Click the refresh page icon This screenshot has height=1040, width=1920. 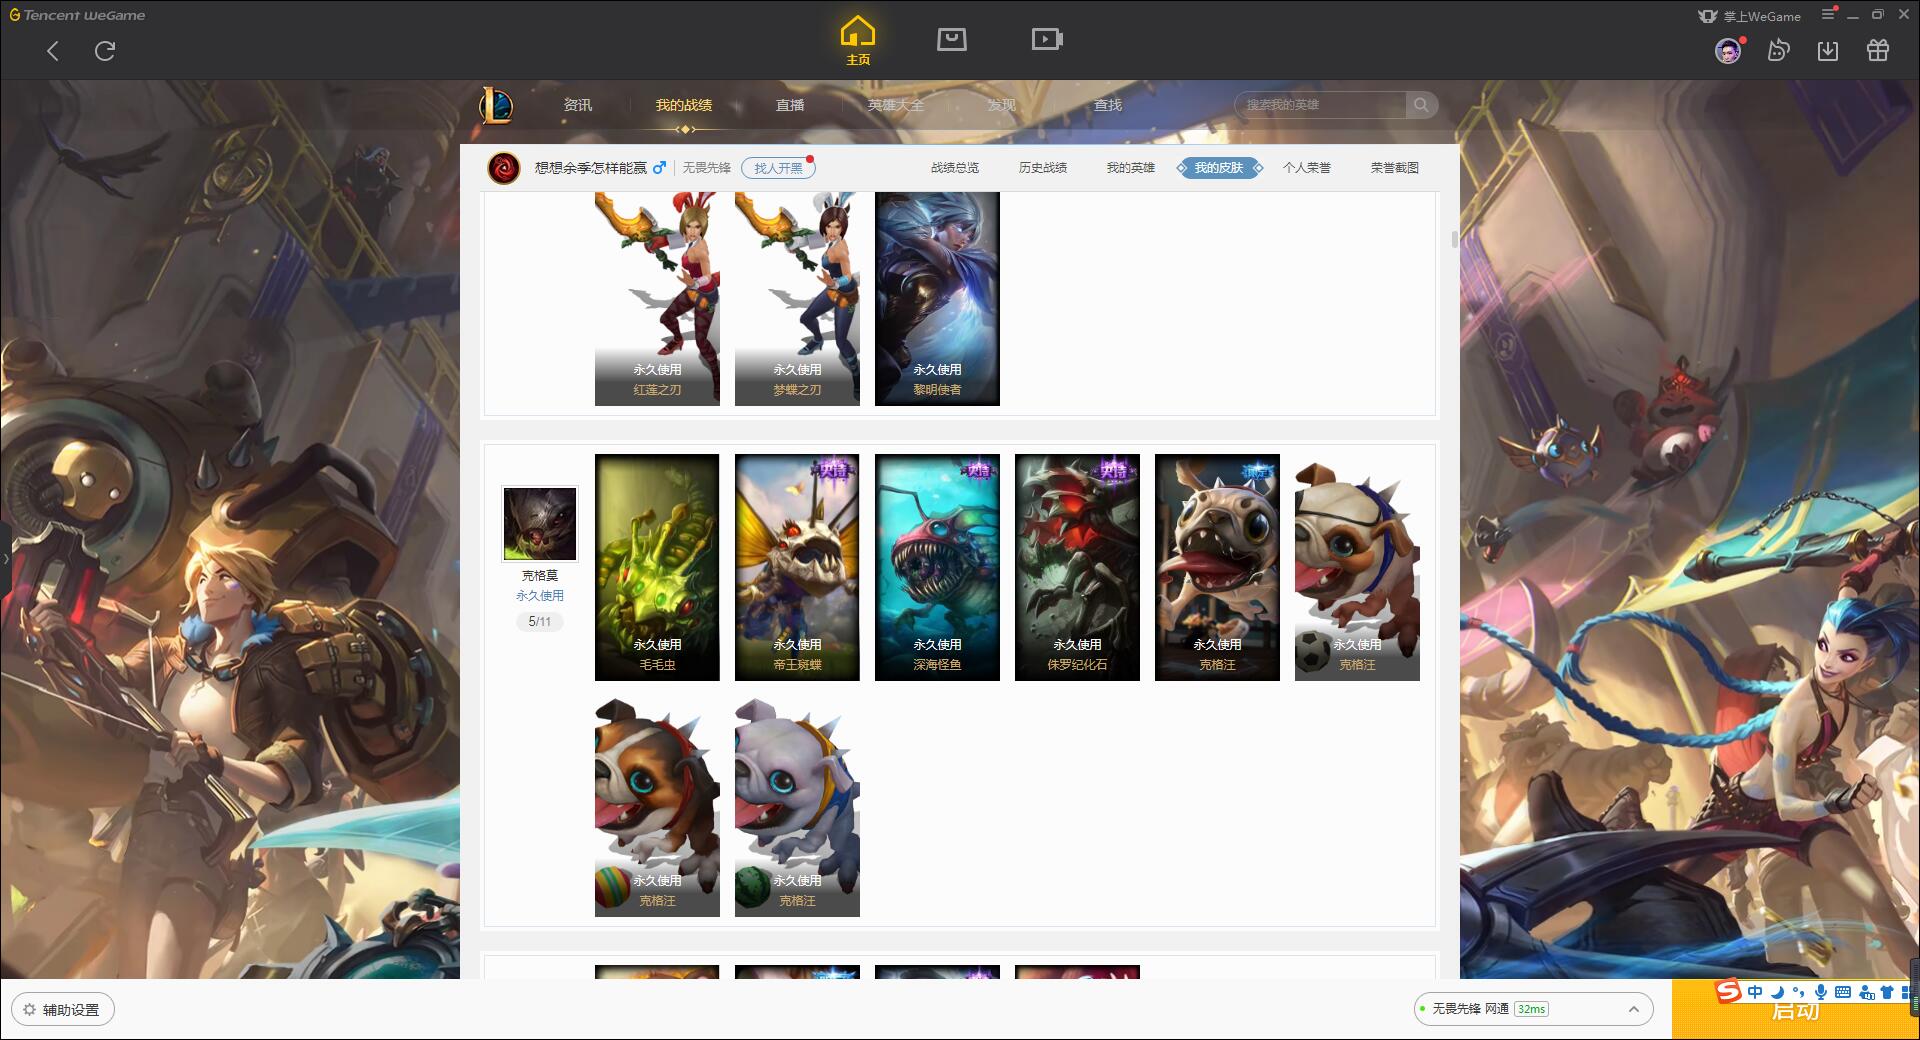click(105, 51)
